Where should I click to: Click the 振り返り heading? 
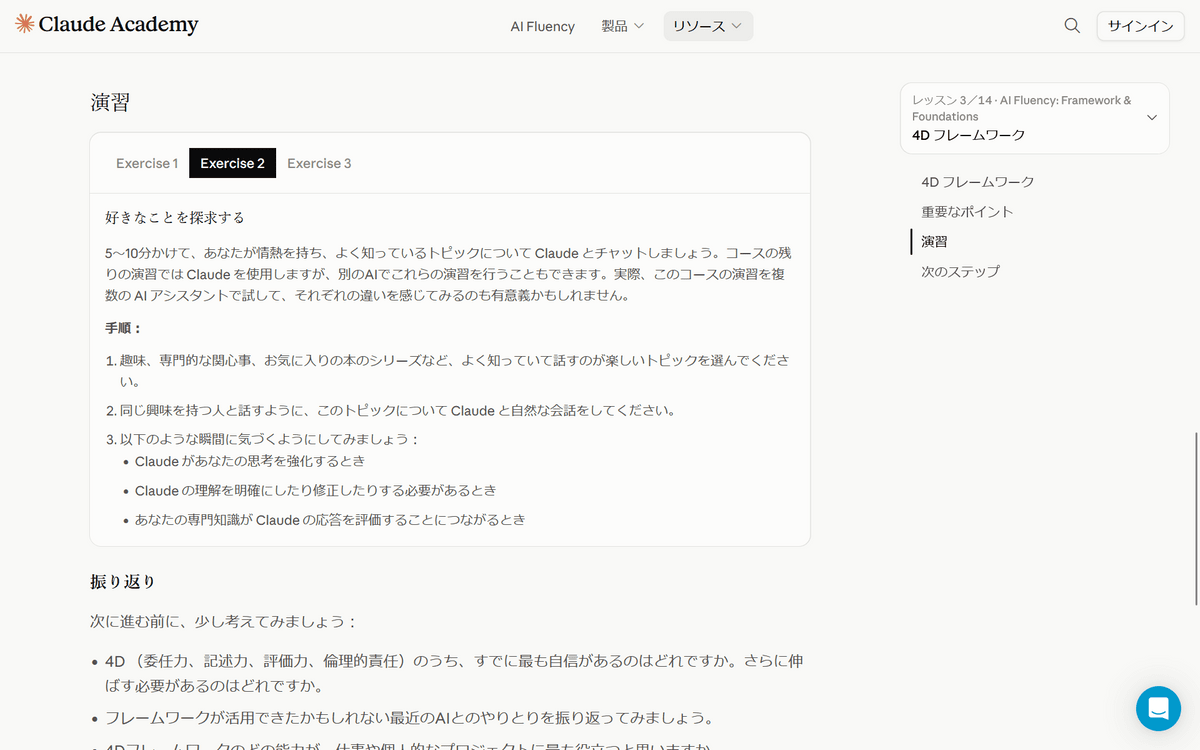click(123, 582)
